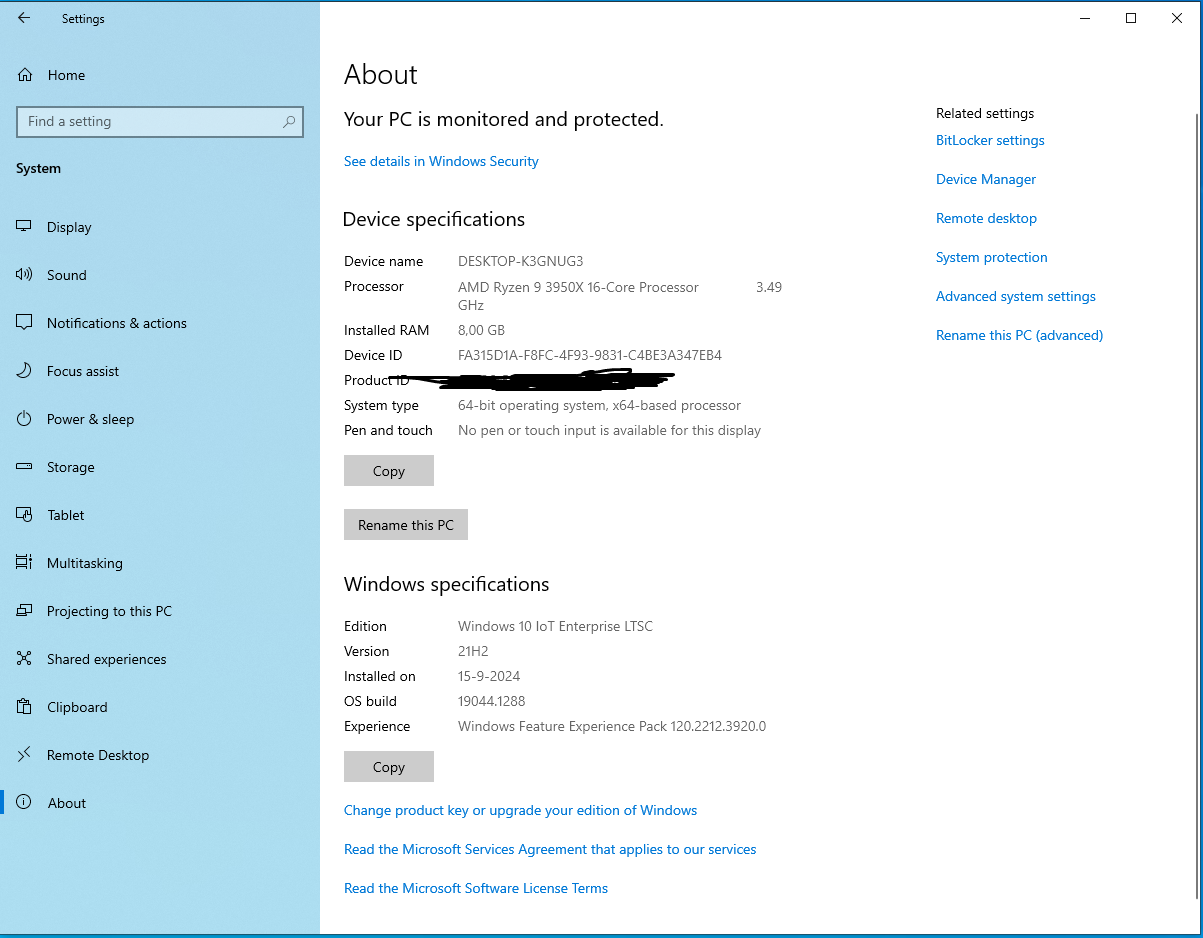Click the Storage drive icon
The width and height of the screenshot is (1203, 938).
pyautogui.click(x=25, y=467)
